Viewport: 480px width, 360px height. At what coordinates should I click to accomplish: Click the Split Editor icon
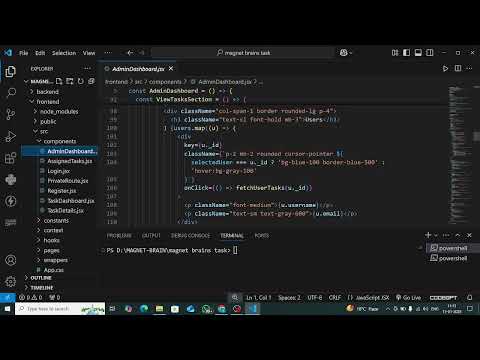(458, 68)
